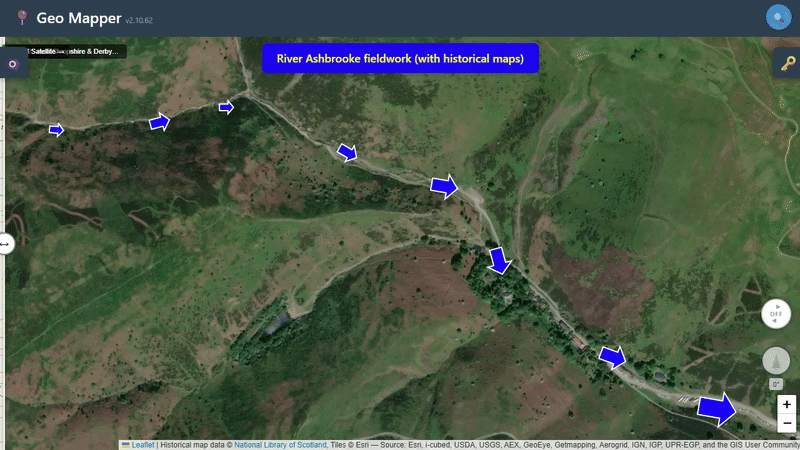
Task: Open the search tool in header
Action: tap(778, 17)
